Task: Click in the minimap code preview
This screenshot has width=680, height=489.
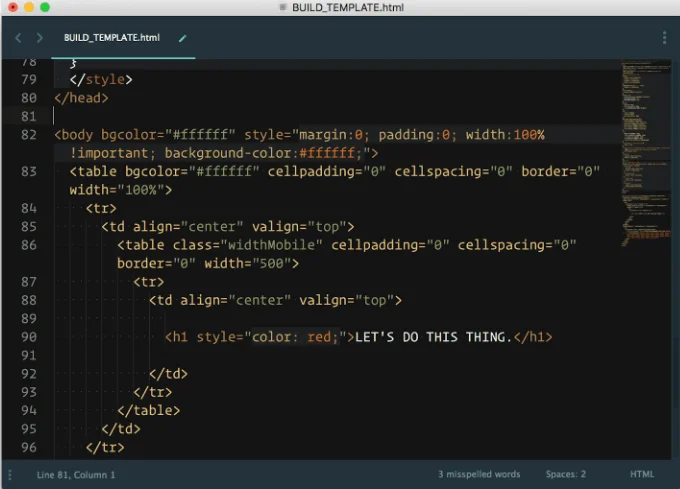Action: point(646,154)
